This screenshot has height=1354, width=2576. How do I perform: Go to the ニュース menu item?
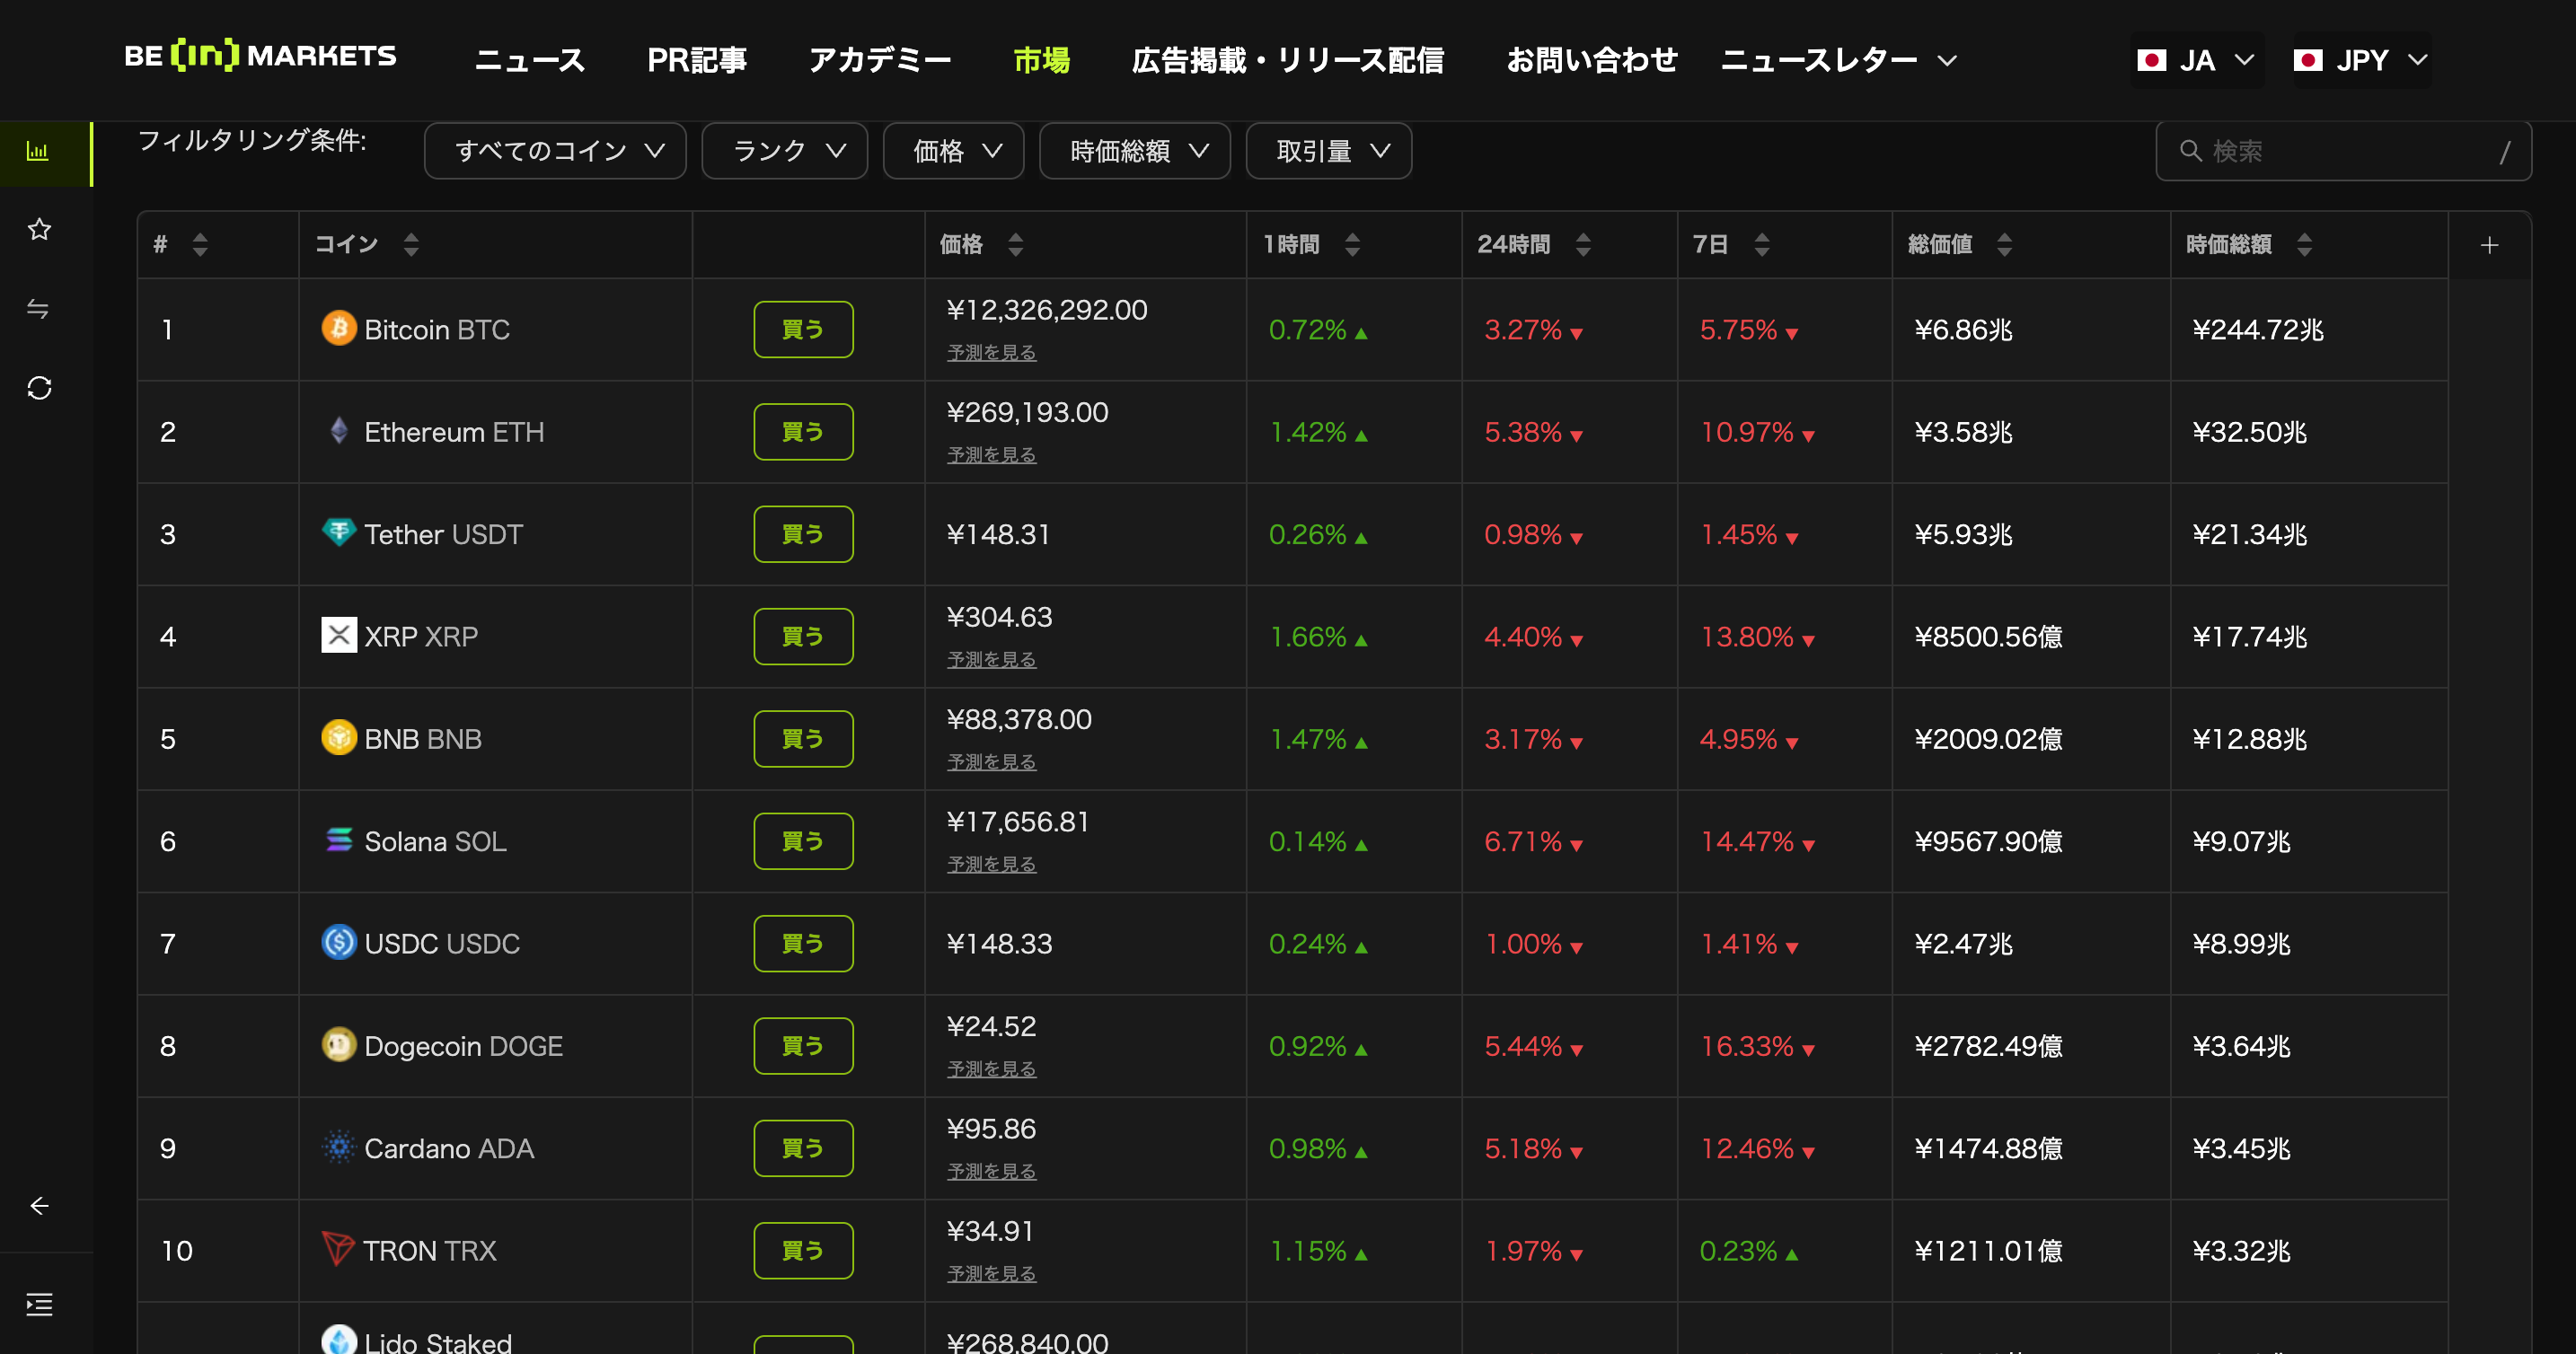click(x=529, y=60)
